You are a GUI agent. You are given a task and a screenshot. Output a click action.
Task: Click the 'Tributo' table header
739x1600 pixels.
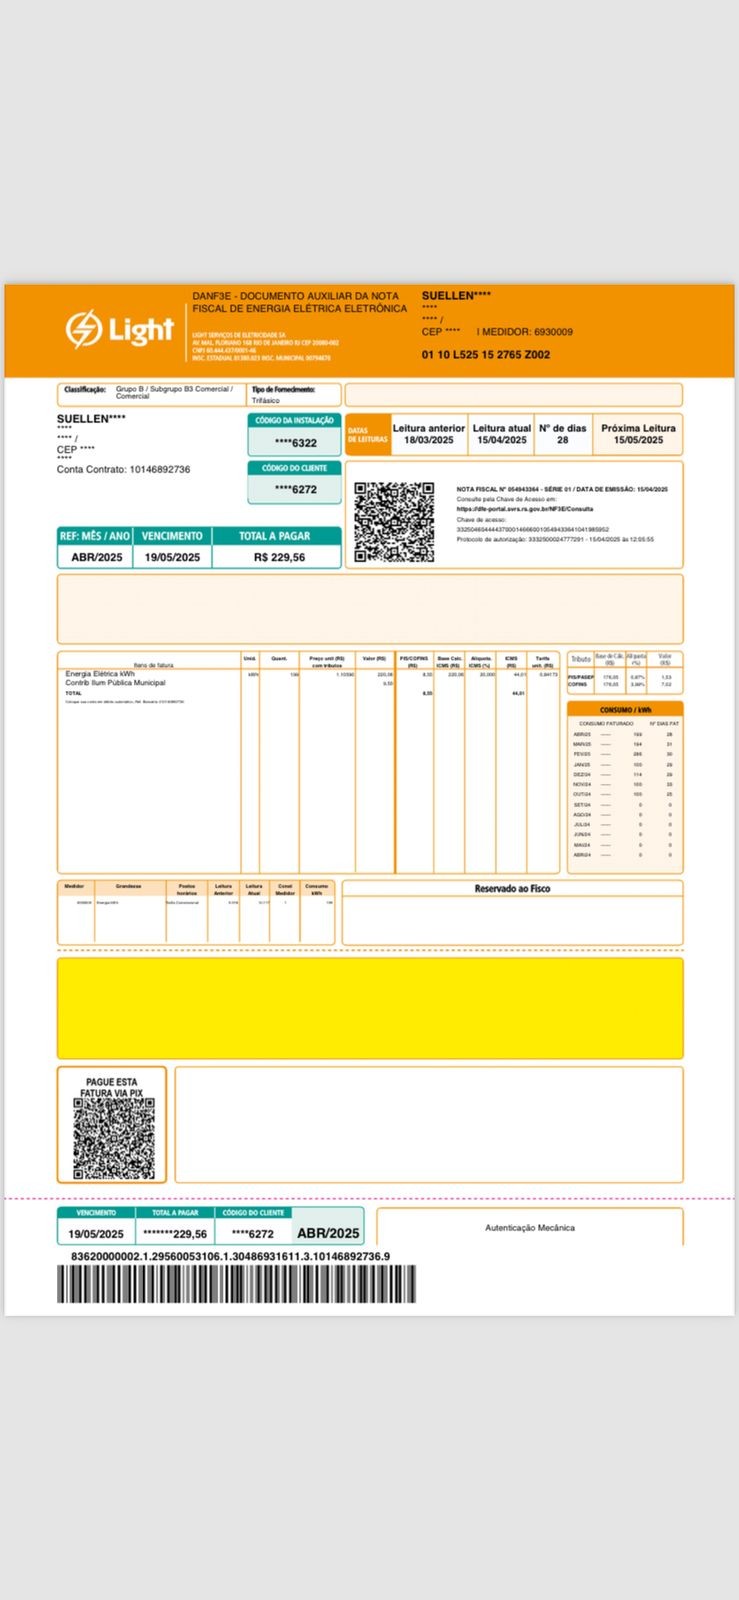point(580,659)
